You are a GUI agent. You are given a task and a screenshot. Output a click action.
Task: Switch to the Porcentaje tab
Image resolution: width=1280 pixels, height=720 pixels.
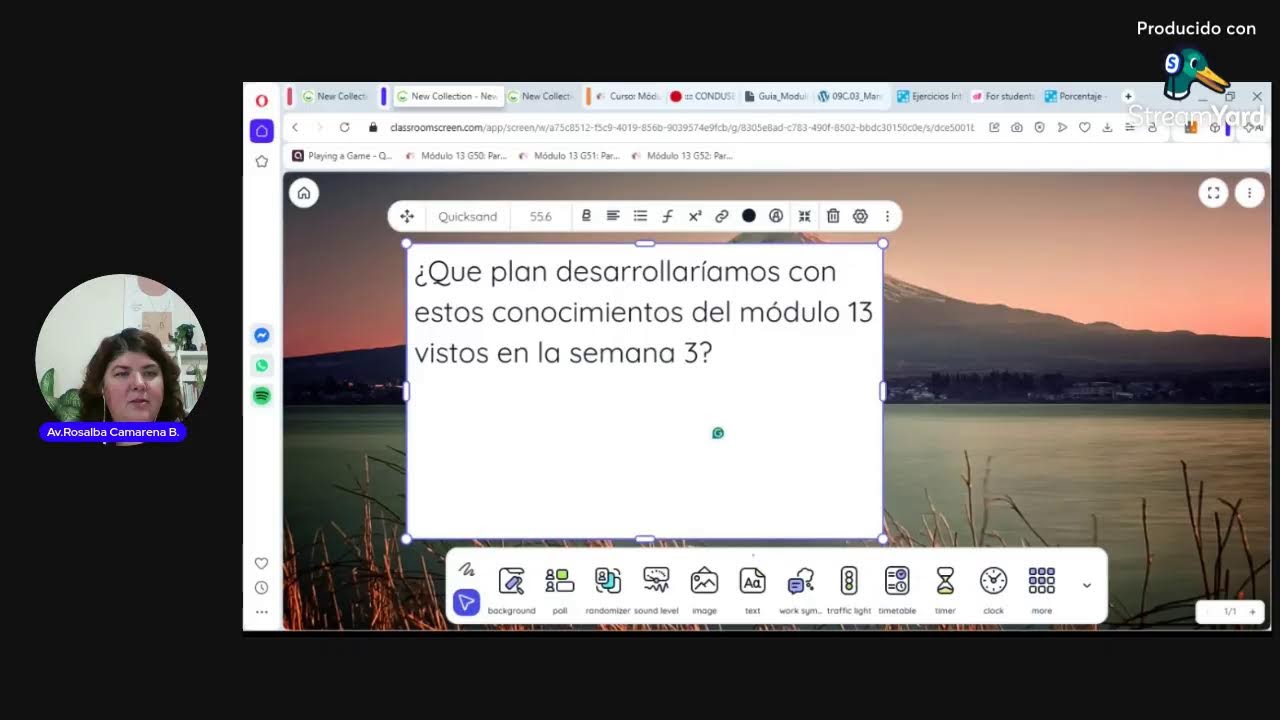click(x=1077, y=96)
